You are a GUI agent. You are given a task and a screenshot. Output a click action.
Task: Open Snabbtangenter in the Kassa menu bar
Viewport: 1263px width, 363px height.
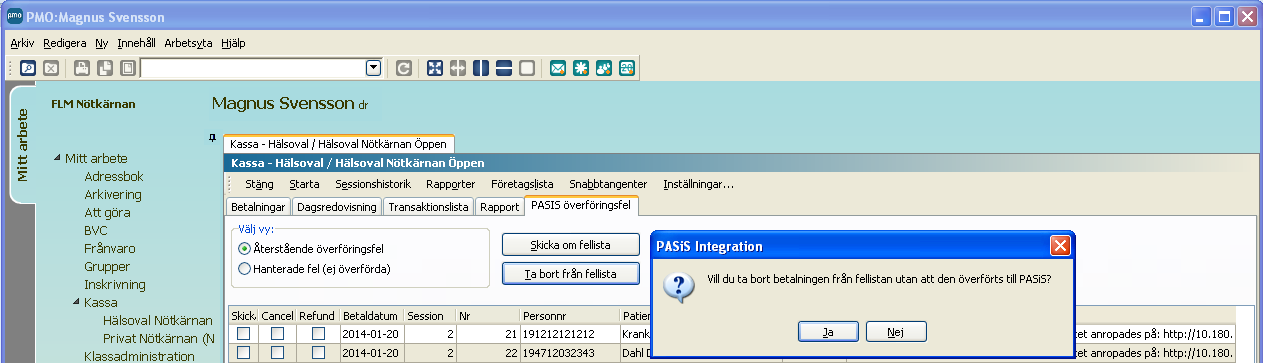(x=609, y=184)
